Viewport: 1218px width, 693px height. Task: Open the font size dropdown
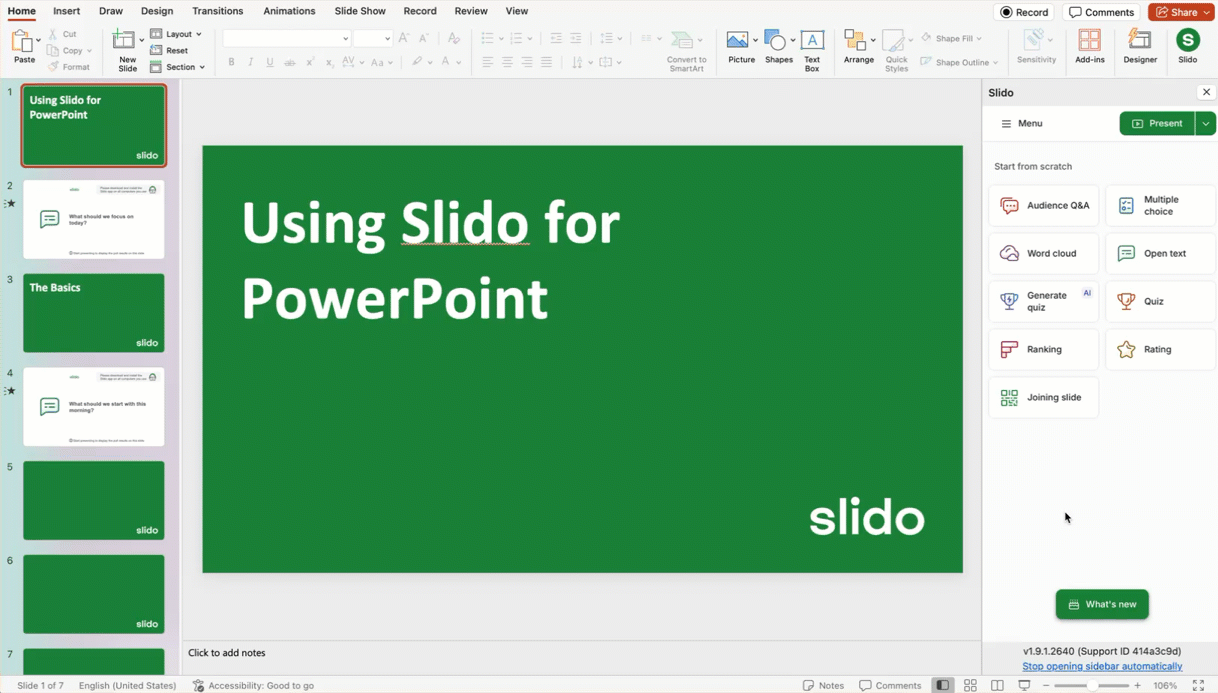pos(387,39)
